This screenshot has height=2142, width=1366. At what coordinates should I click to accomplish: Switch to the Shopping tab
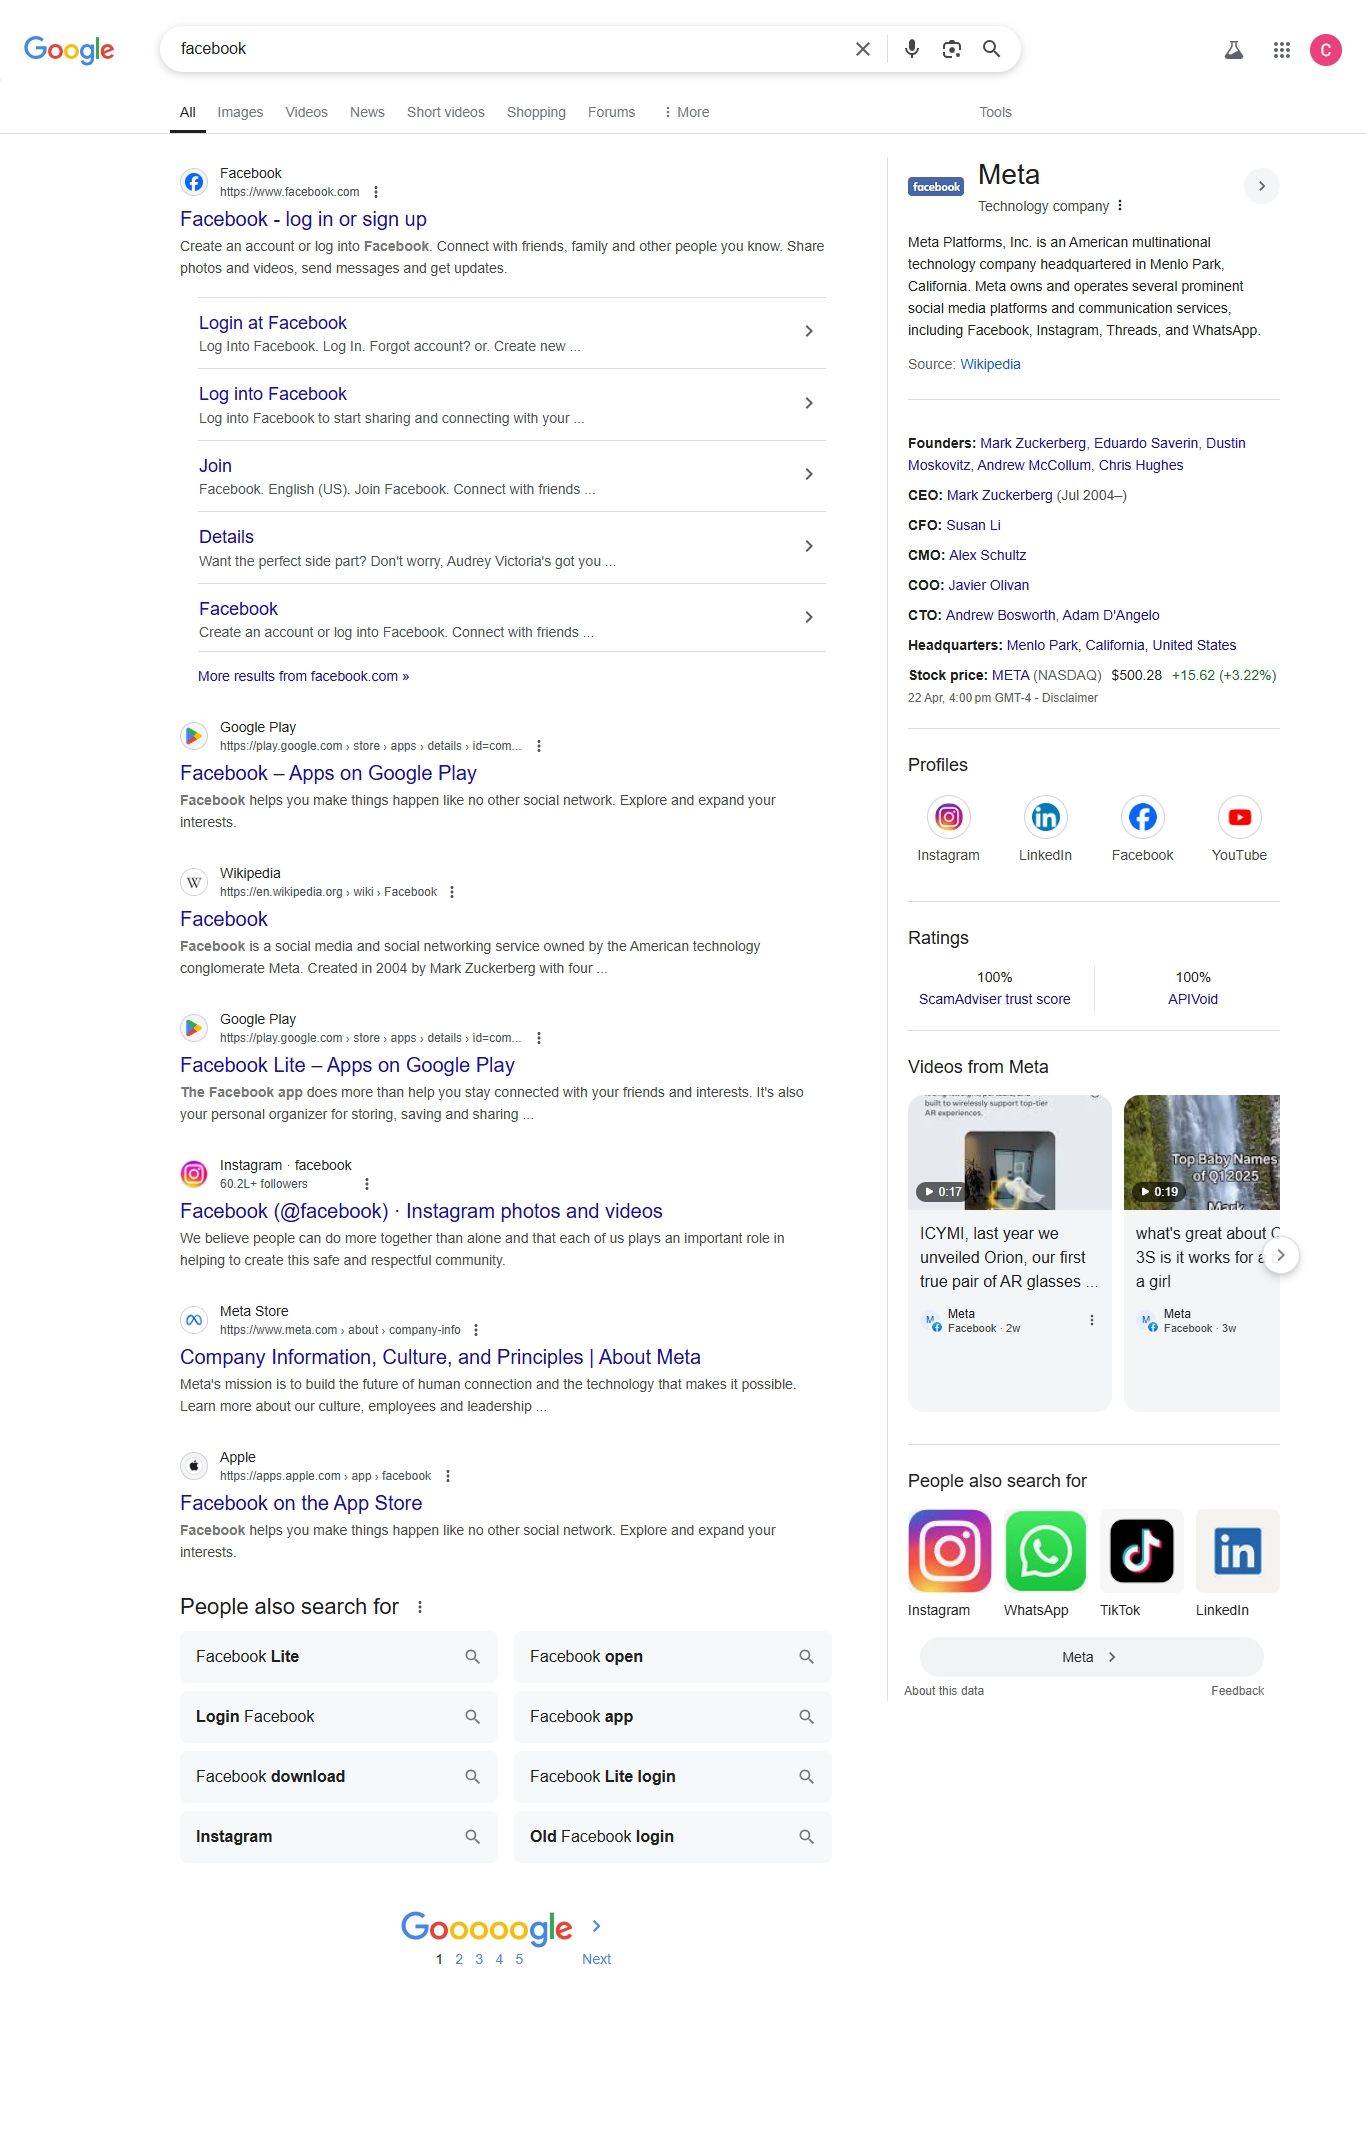click(x=536, y=112)
